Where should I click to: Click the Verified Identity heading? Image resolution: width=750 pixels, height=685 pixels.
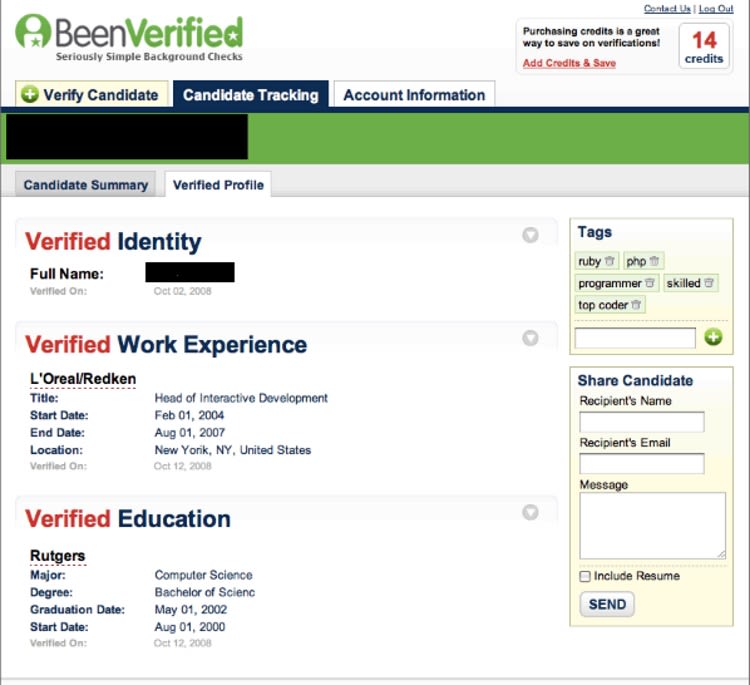pyautogui.click(x=113, y=242)
